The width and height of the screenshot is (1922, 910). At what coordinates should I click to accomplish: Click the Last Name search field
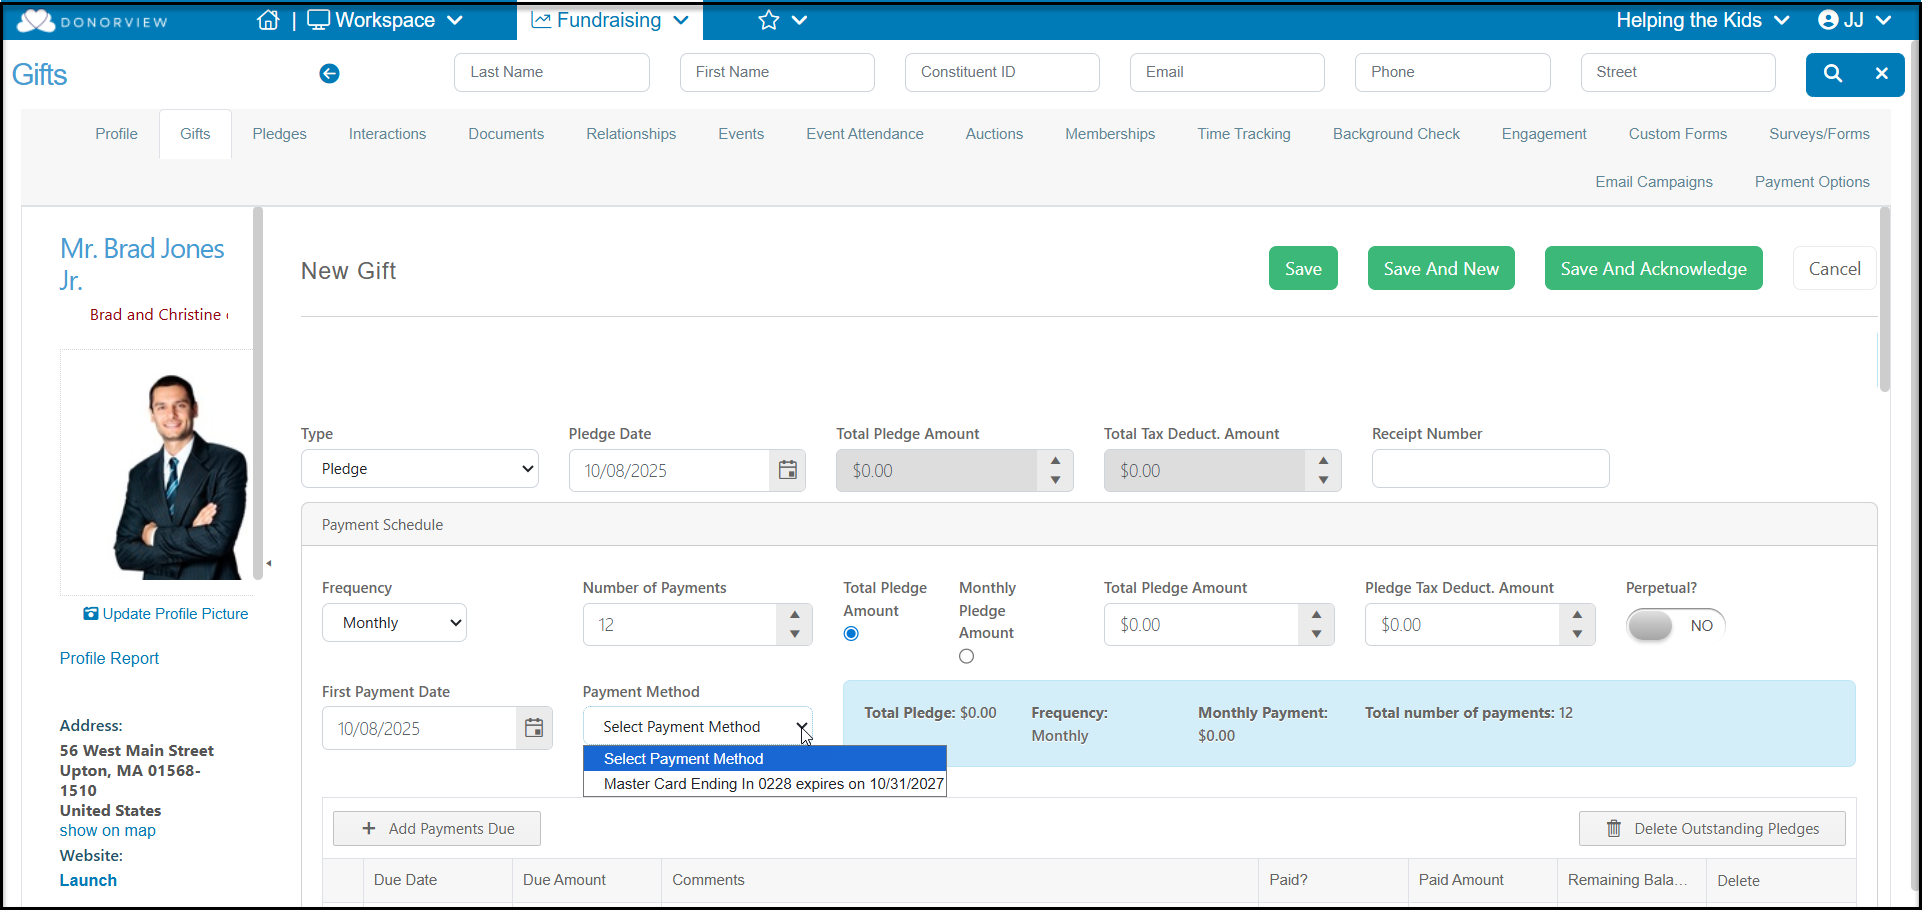(x=552, y=72)
